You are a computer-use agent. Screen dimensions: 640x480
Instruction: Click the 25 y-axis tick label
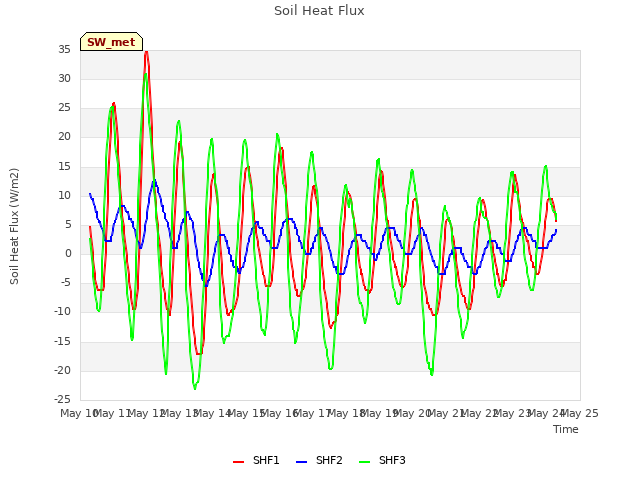pyautogui.click(x=64, y=108)
